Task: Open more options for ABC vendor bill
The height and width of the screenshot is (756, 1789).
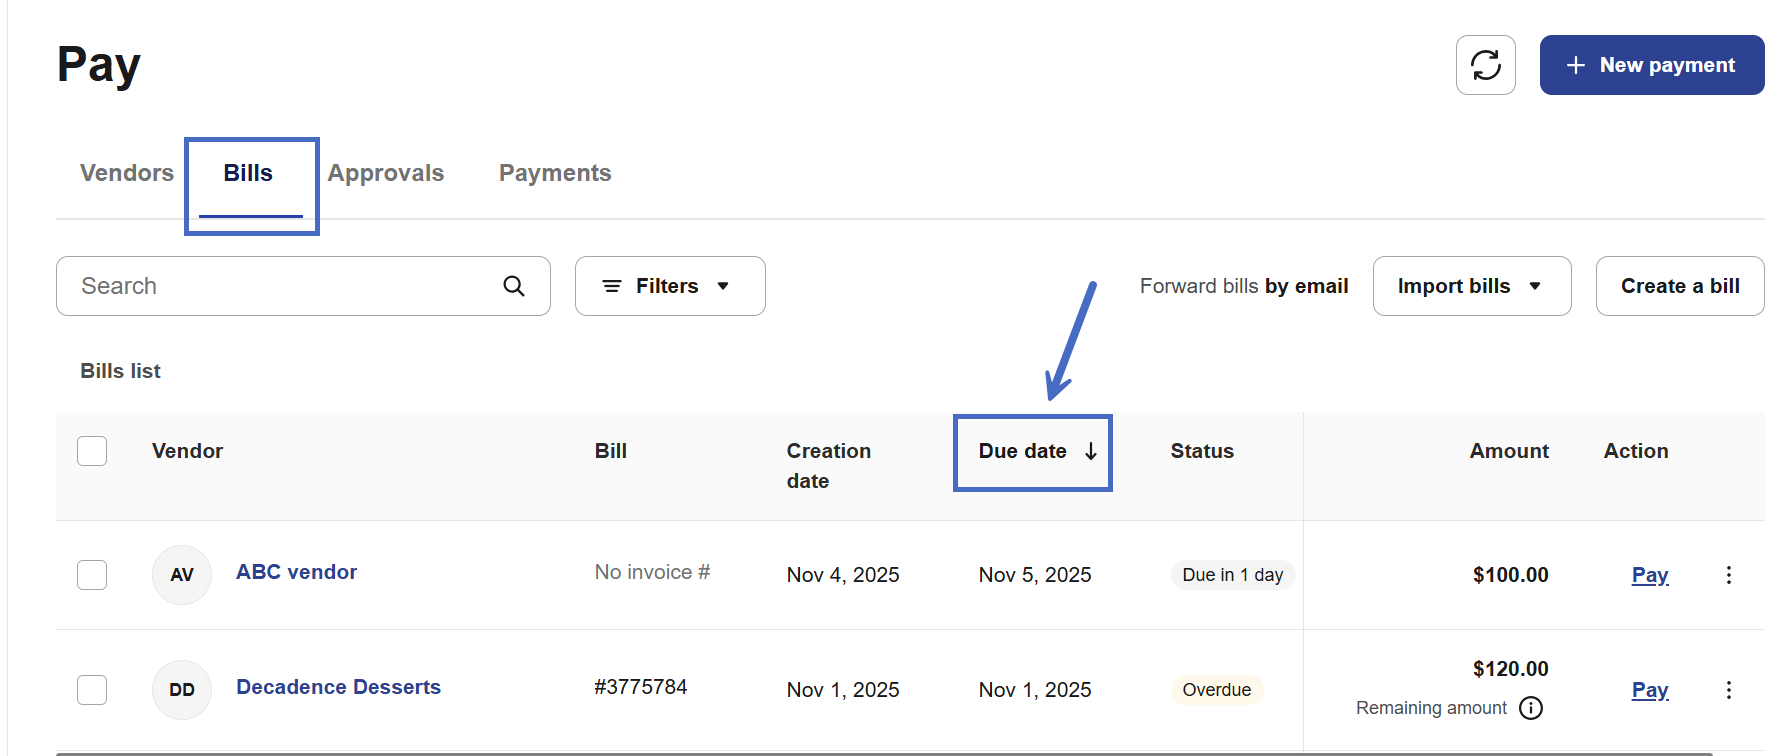Action: pyautogui.click(x=1728, y=575)
